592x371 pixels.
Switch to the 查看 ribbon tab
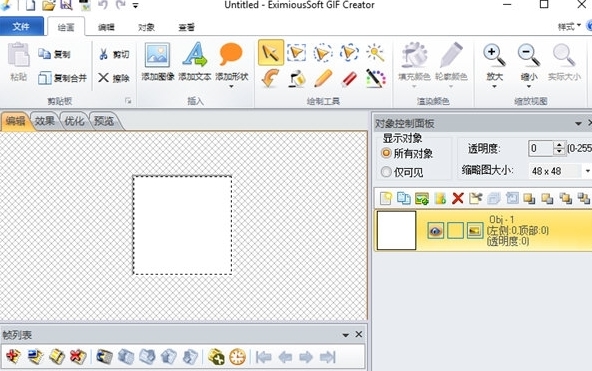coord(187,27)
